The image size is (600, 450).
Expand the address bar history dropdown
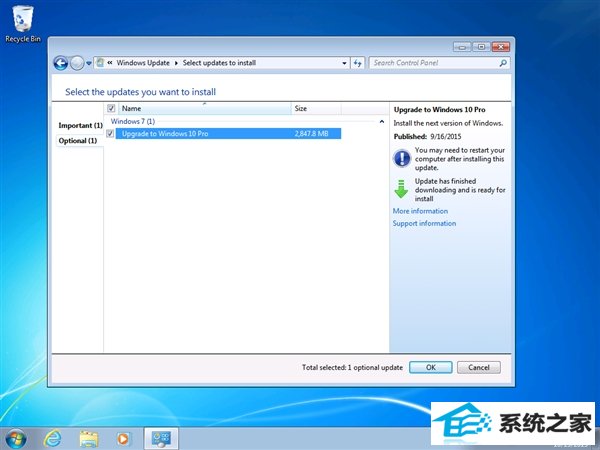(344, 63)
